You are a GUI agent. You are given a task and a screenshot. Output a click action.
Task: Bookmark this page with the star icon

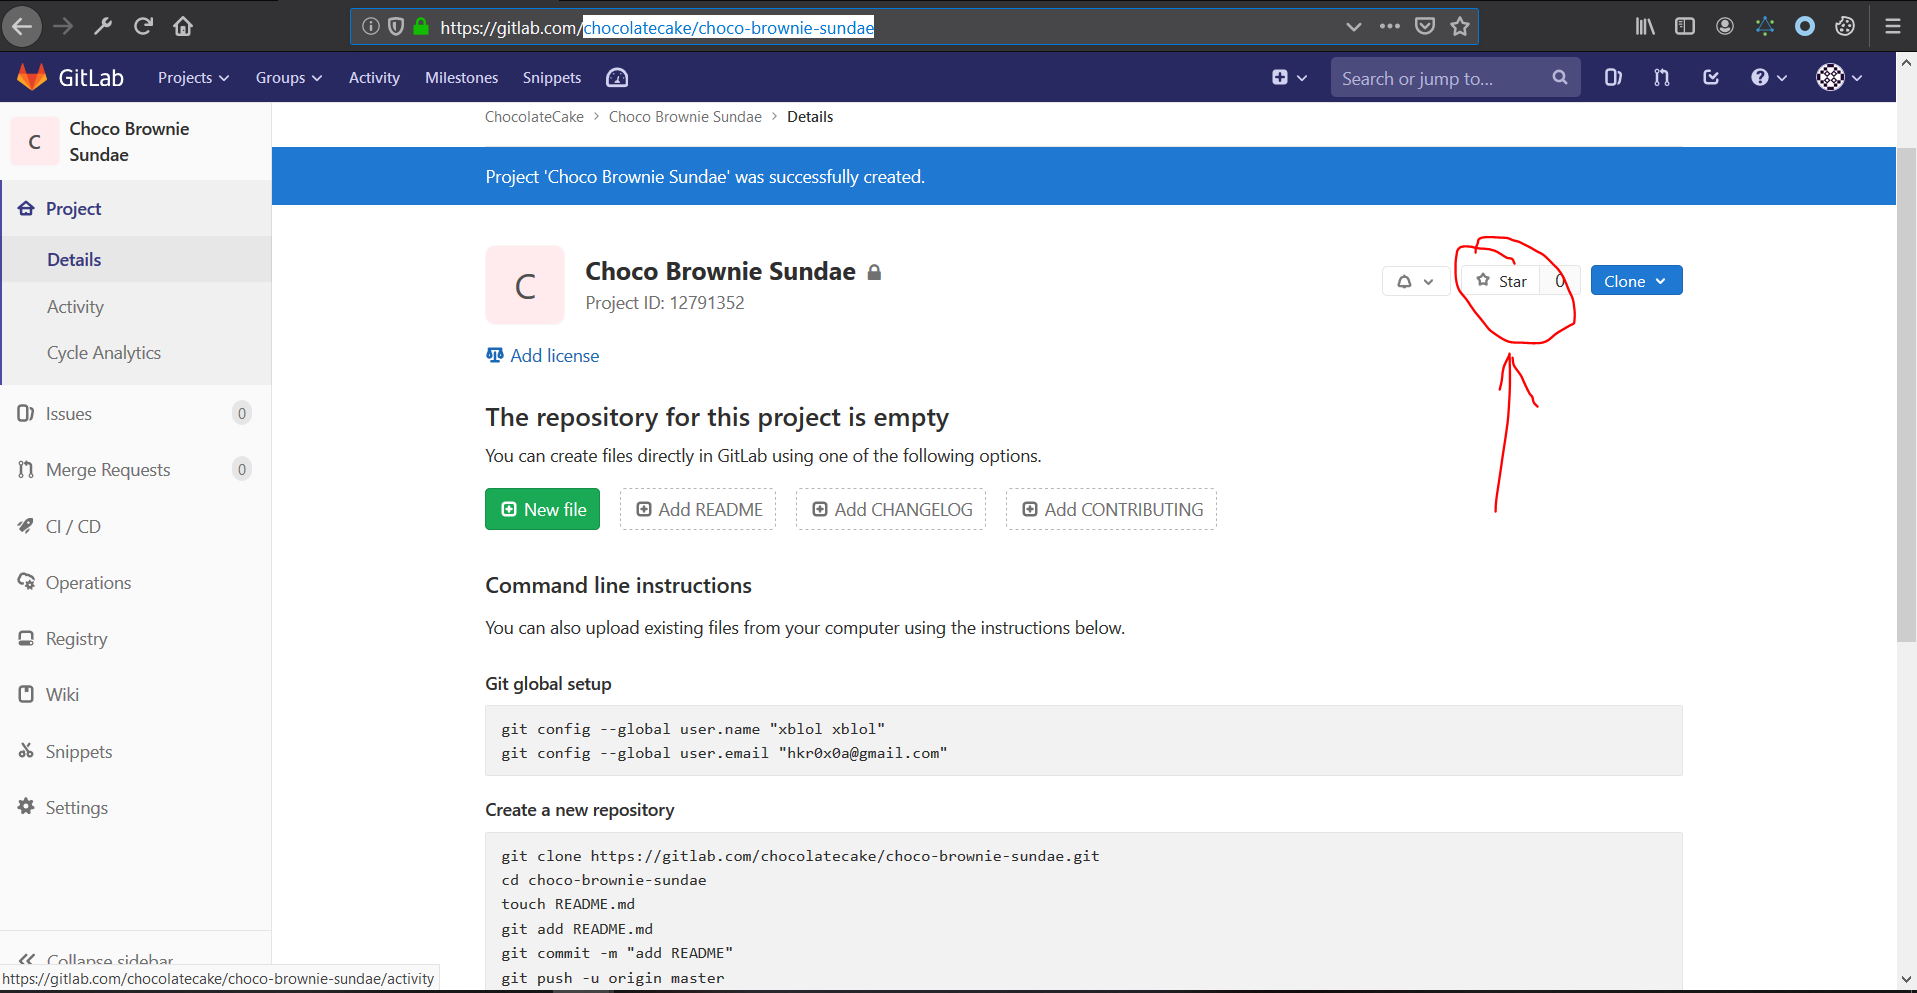pos(1460,27)
